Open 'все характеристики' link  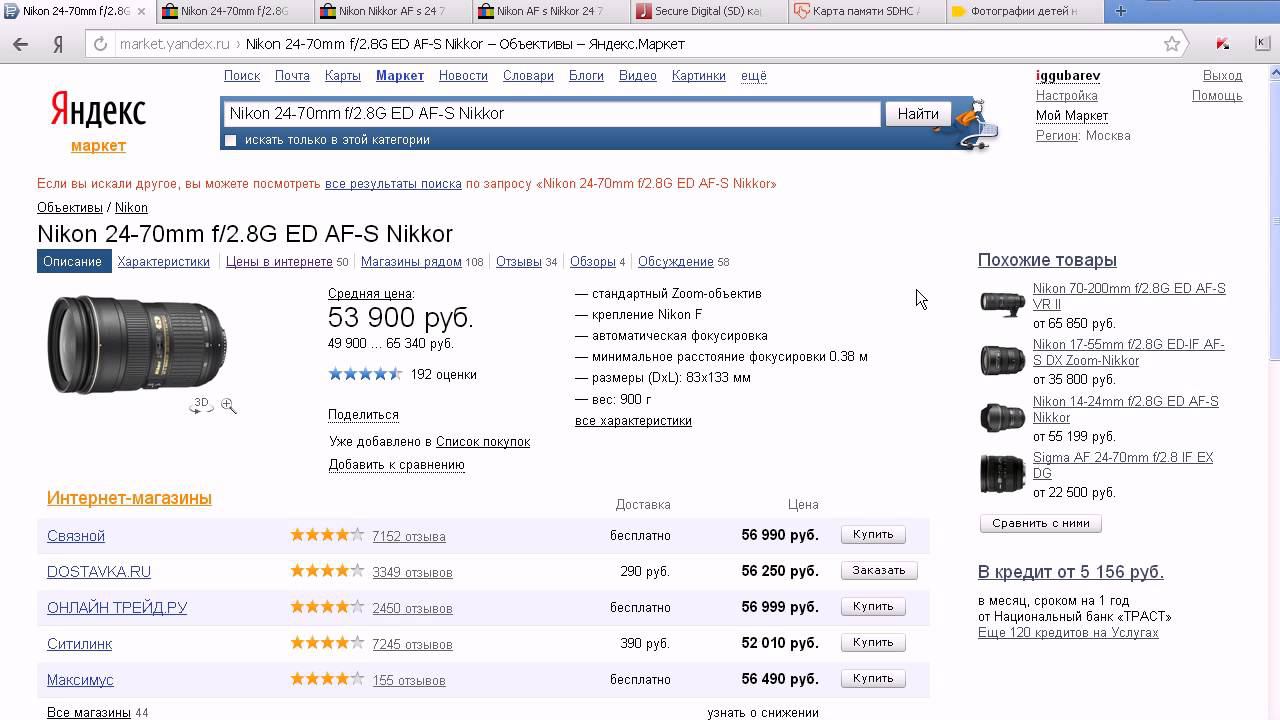[633, 421]
